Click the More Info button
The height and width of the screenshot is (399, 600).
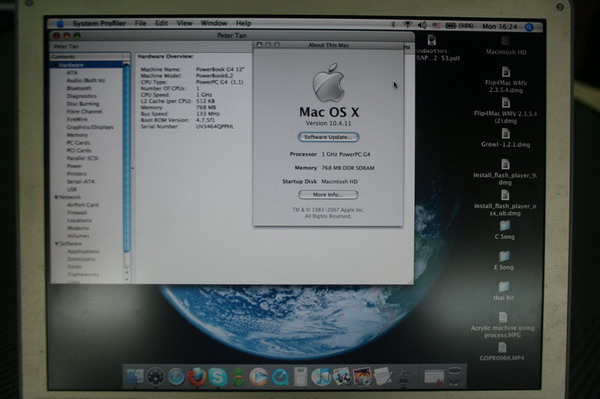point(328,195)
